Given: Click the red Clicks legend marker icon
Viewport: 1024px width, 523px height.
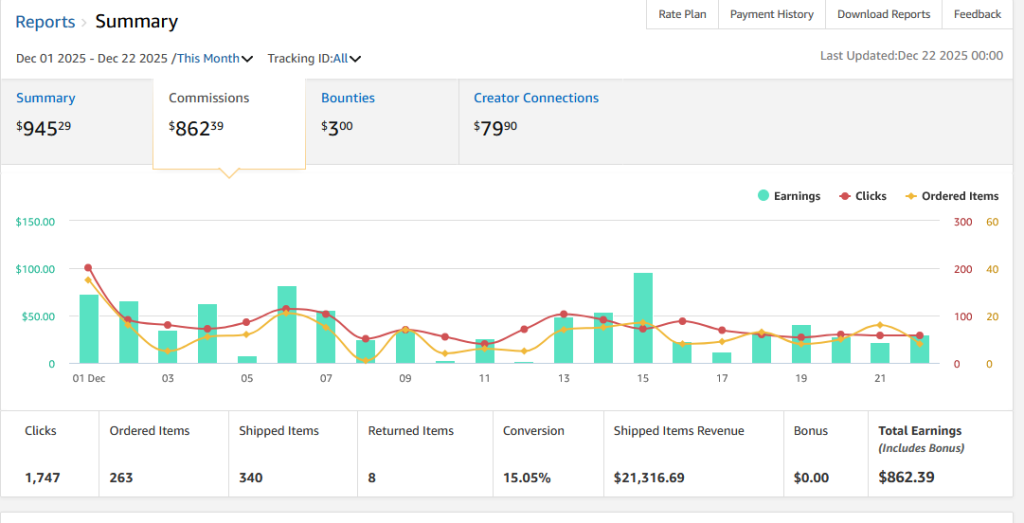Looking at the screenshot, I should click(x=845, y=196).
